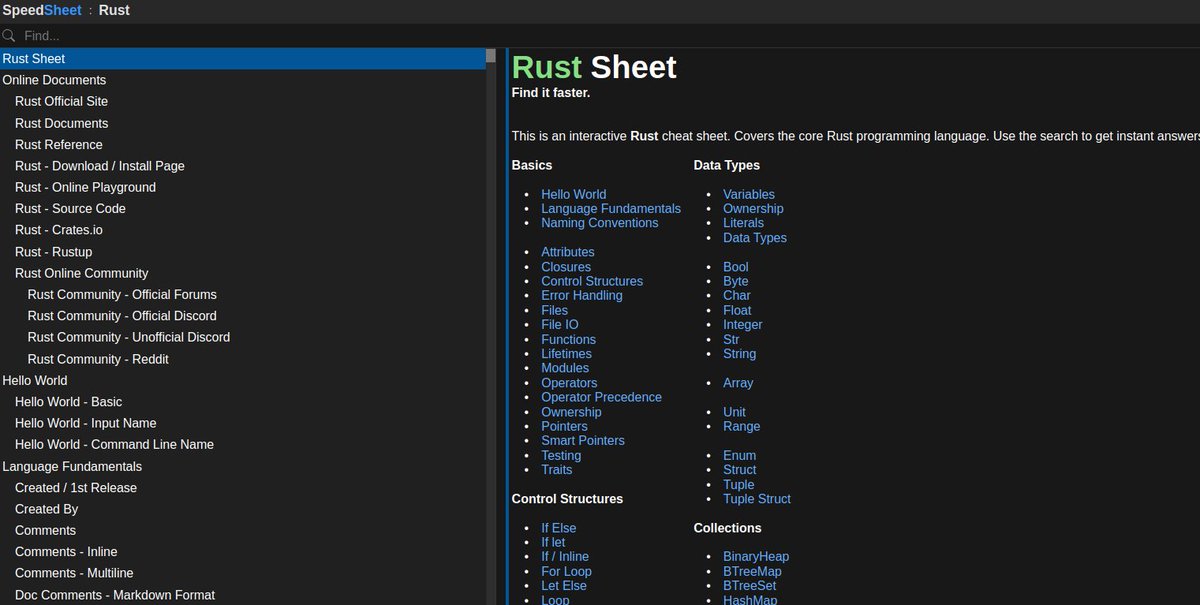The image size is (1200, 605).
Task: Open the Closures link
Action: coord(566,267)
